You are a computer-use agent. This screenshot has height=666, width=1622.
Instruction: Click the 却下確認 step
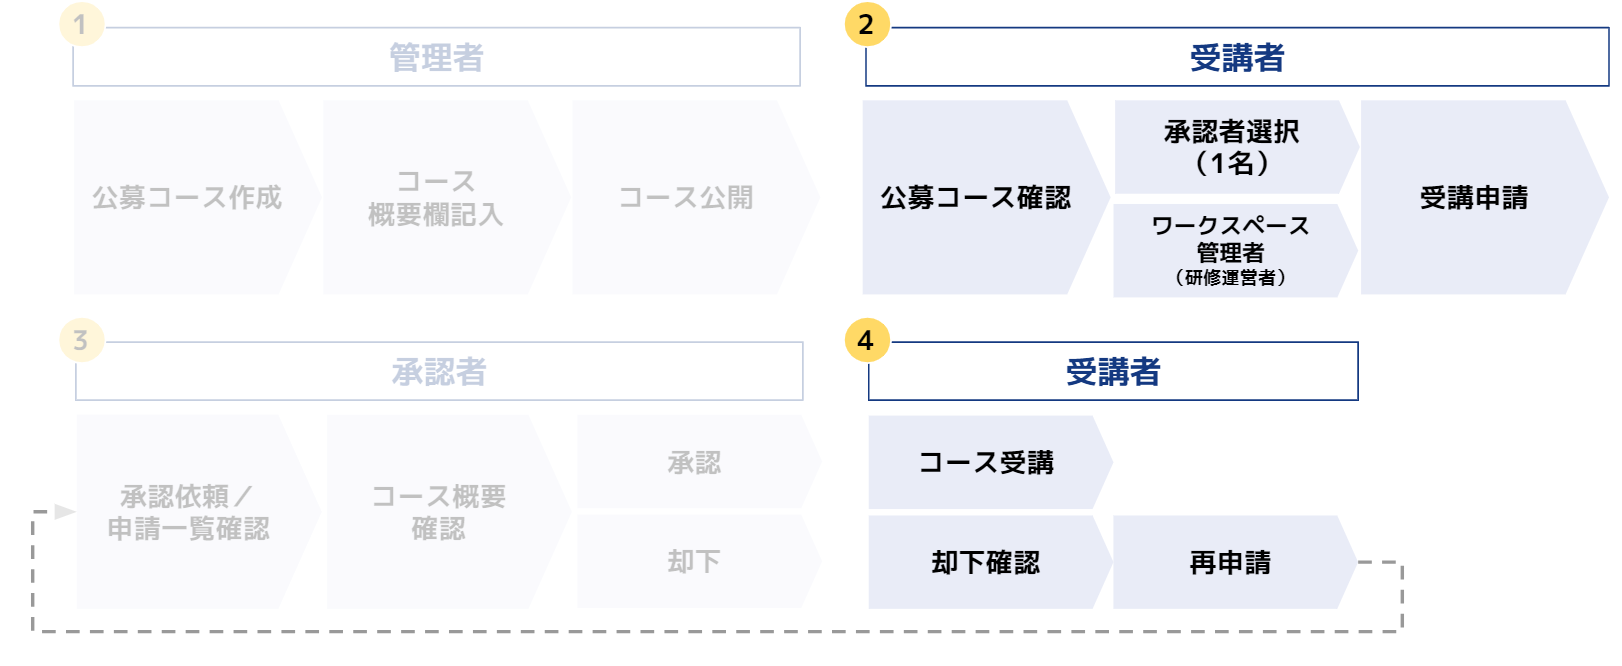click(990, 562)
